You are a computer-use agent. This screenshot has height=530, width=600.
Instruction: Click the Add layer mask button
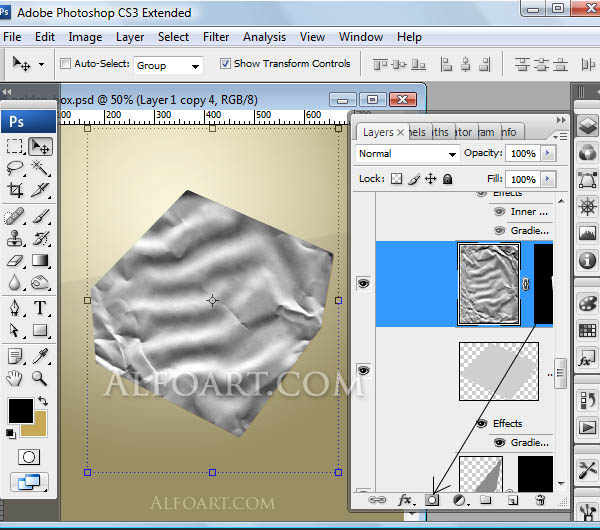click(432, 500)
